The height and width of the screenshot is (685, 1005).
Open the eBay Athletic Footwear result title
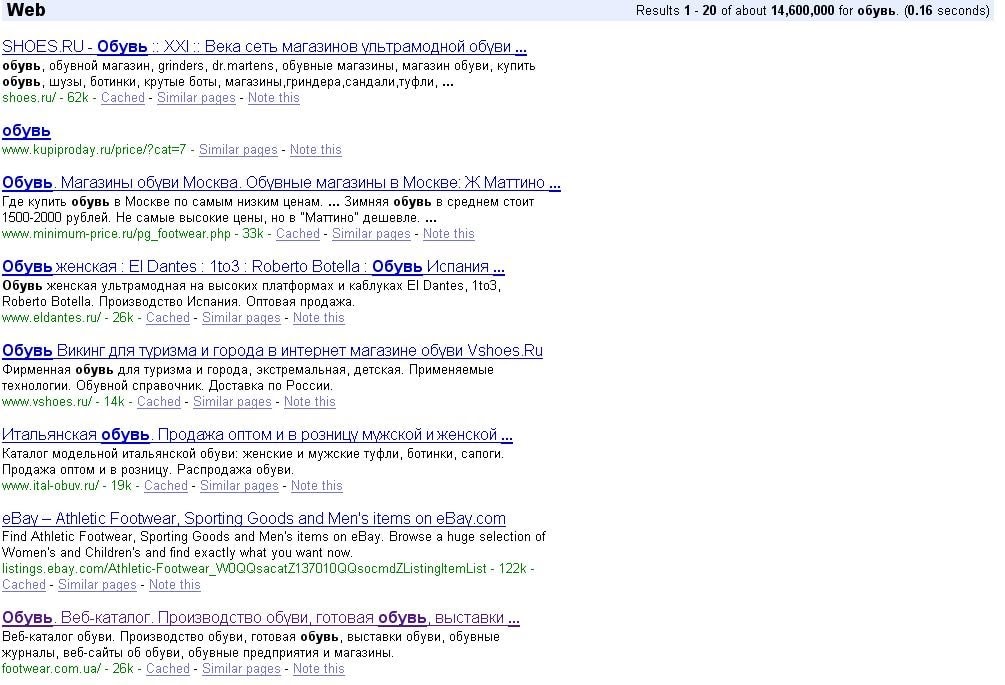coord(254,518)
